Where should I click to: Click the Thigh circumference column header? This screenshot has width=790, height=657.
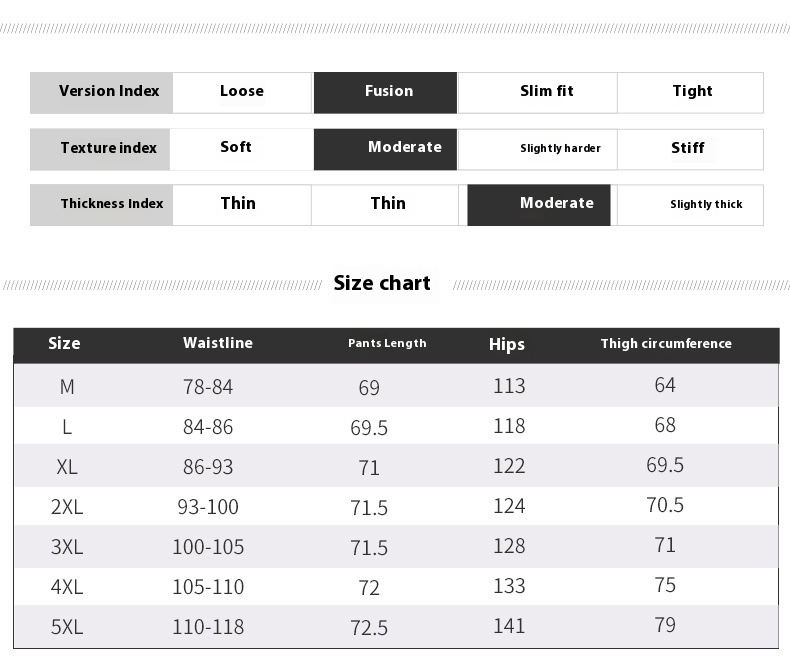point(666,344)
